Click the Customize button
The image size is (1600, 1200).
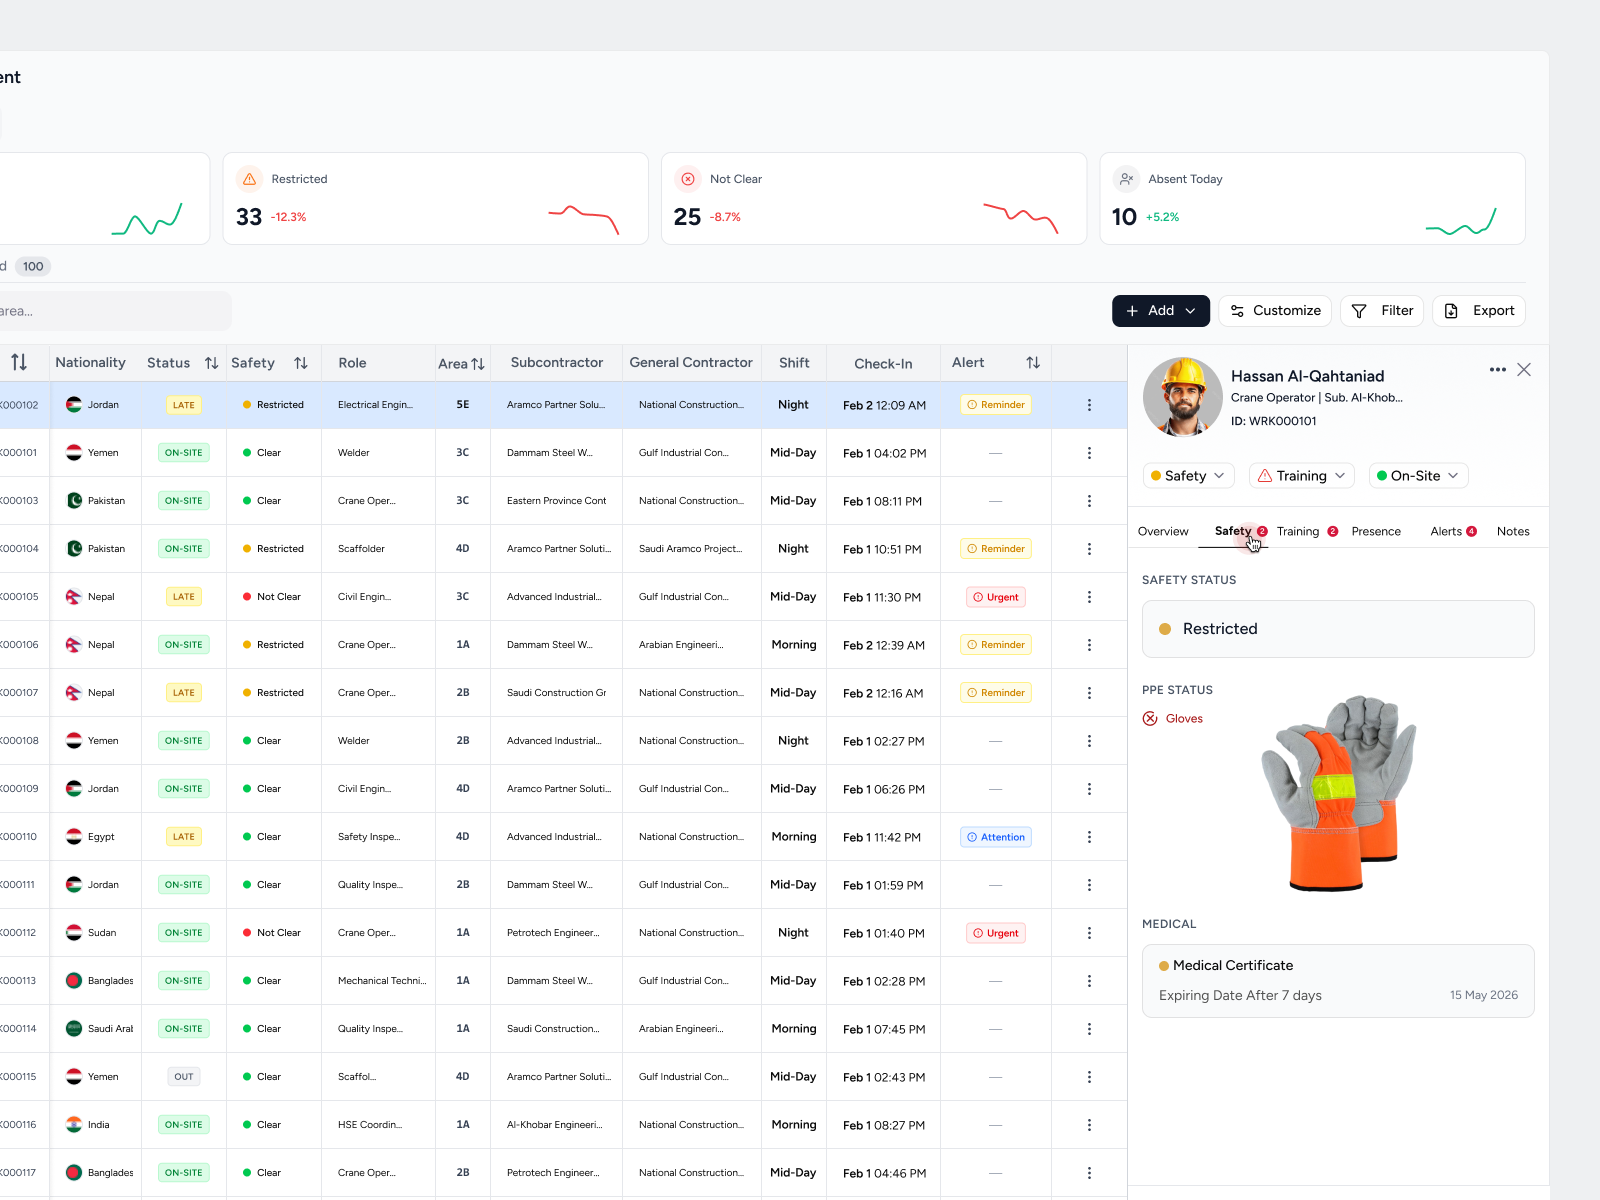pos(1275,310)
